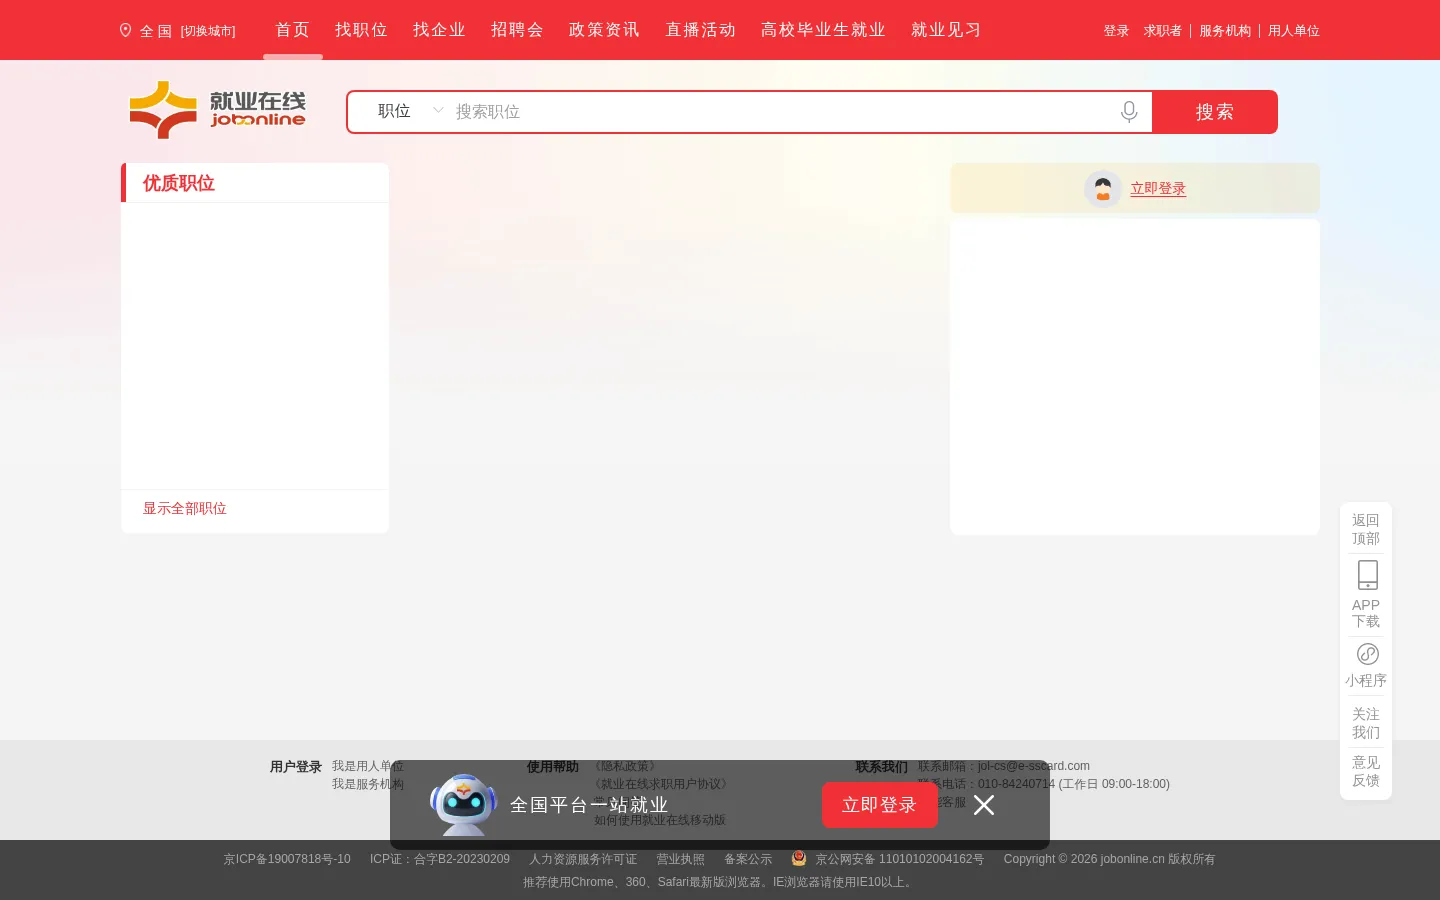Click the APP下载 phone icon

pos(1368,575)
